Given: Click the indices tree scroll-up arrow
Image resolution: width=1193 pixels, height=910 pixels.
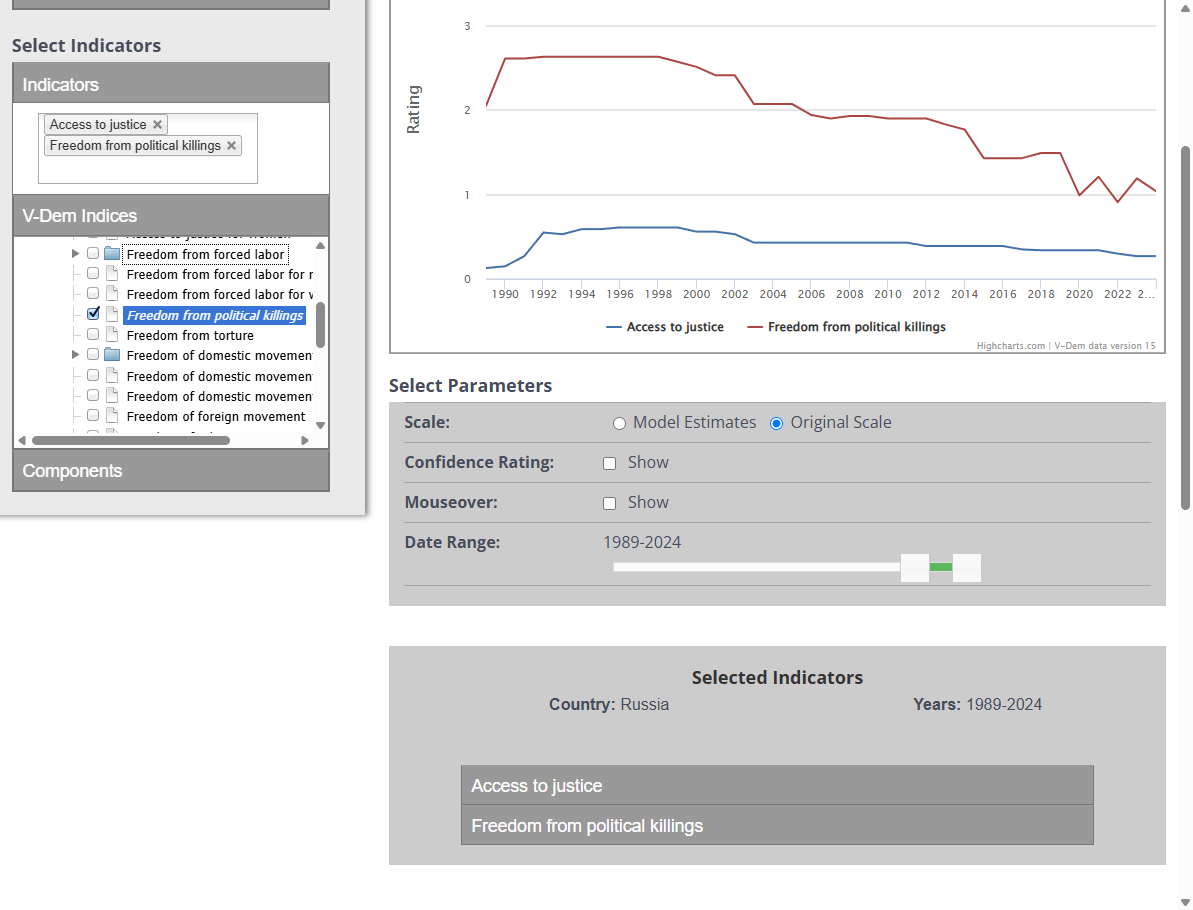Looking at the screenshot, I should 320,246.
